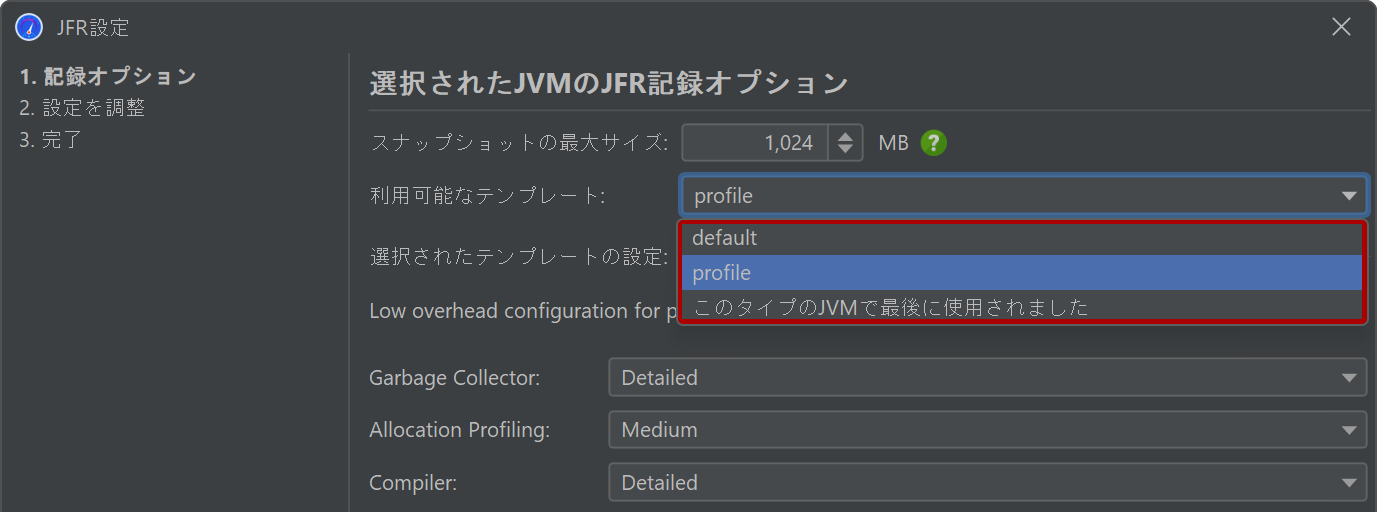Select step 1. 記録オプション
Viewport: 1377px width, 512px height.
108,76
